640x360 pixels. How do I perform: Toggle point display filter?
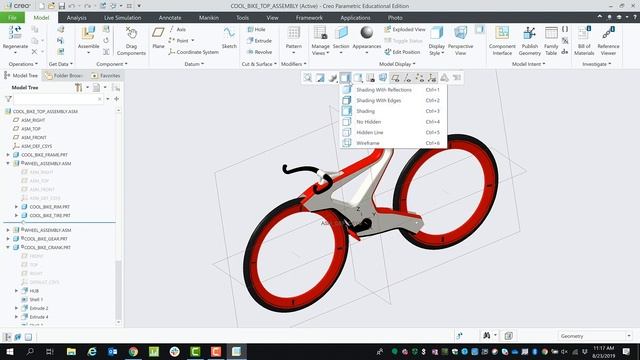tap(420, 78)
